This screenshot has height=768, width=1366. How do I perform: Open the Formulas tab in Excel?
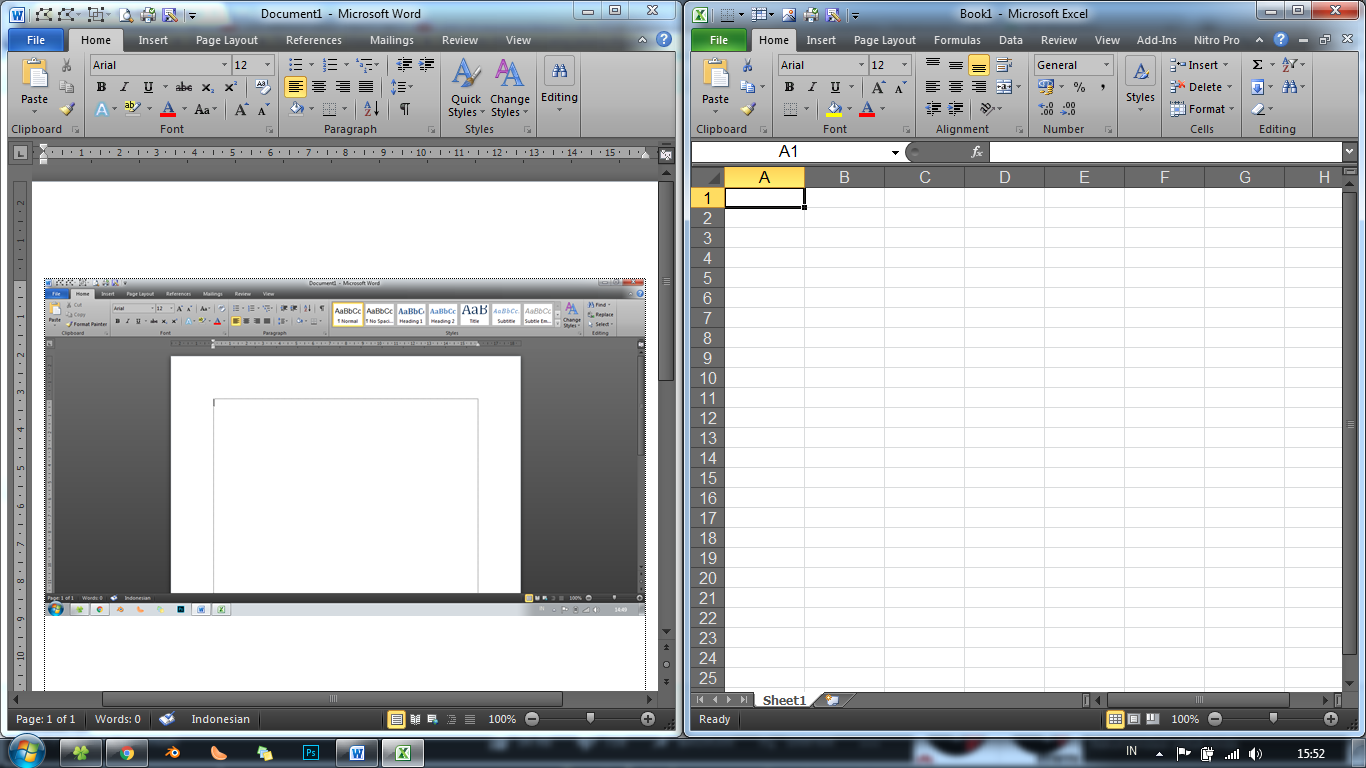(x=957, y=40)
